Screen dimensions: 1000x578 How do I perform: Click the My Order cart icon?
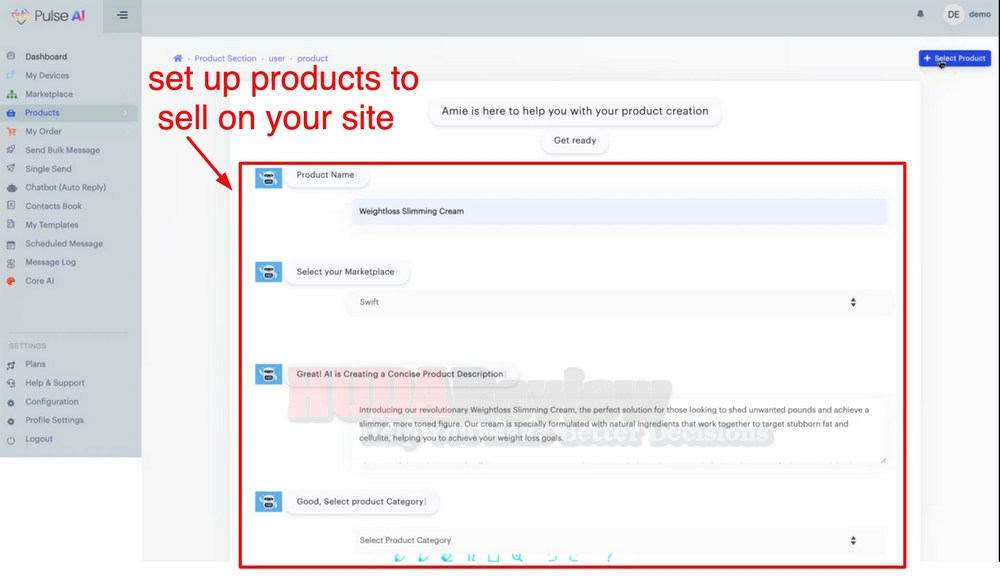(11, 131)
